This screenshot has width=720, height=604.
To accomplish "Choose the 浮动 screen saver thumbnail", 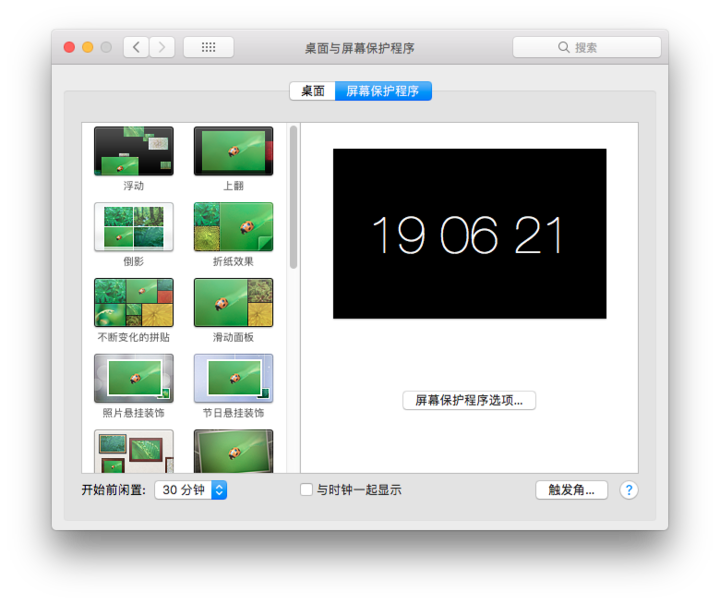I will tap(134, 151).
